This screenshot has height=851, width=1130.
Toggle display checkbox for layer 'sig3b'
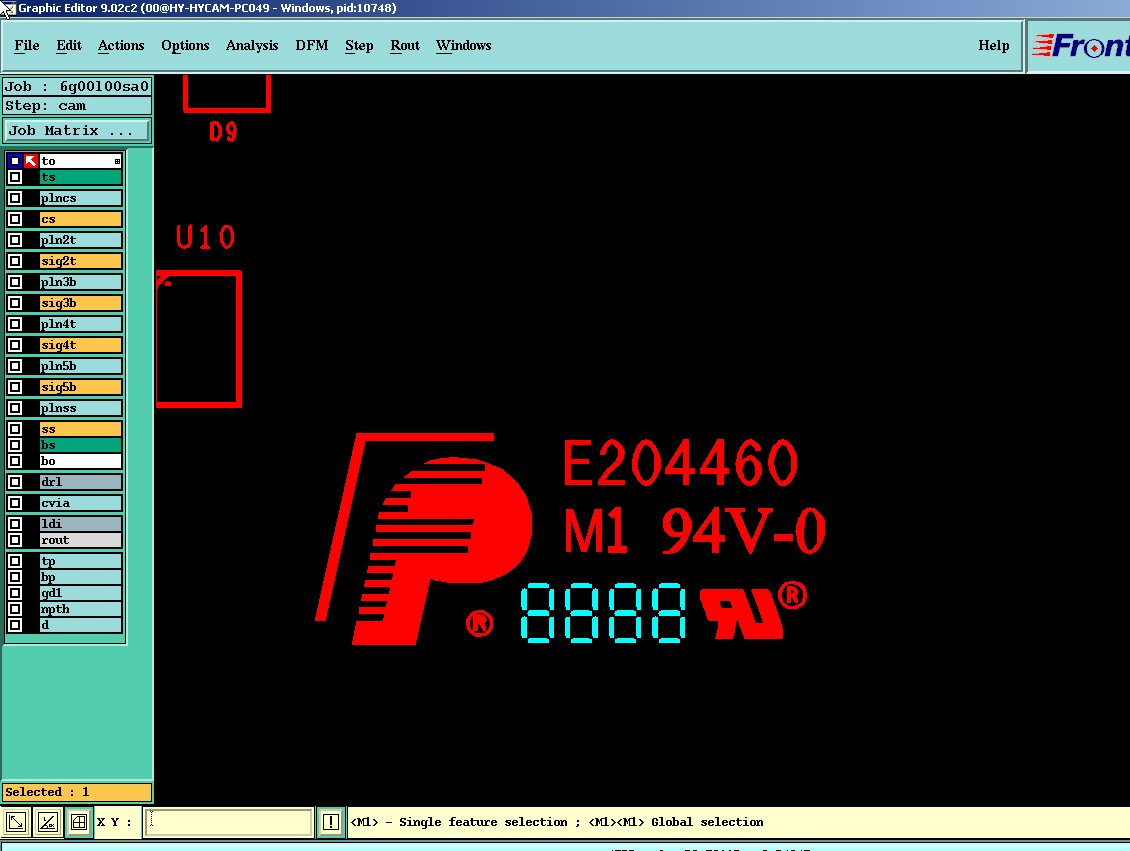[14, 303]
